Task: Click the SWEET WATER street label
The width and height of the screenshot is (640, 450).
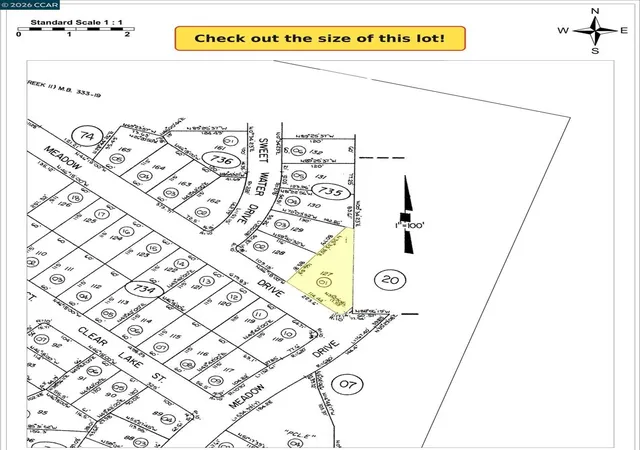Action: click(x=263, y=167)
